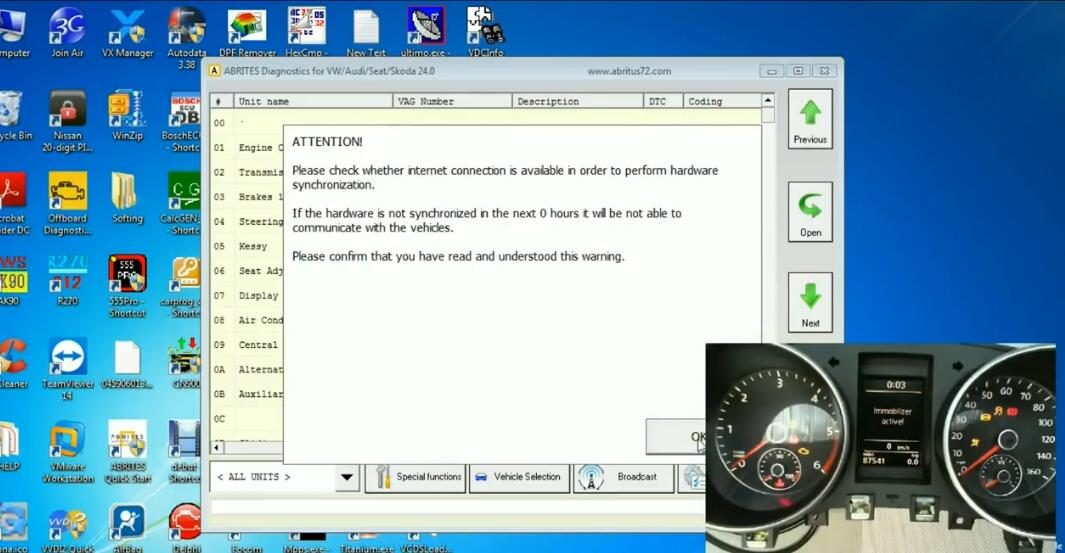Open VDCInfo desktop icon
The width and height of the screenshot is (1065, 553).
[485, 32]
